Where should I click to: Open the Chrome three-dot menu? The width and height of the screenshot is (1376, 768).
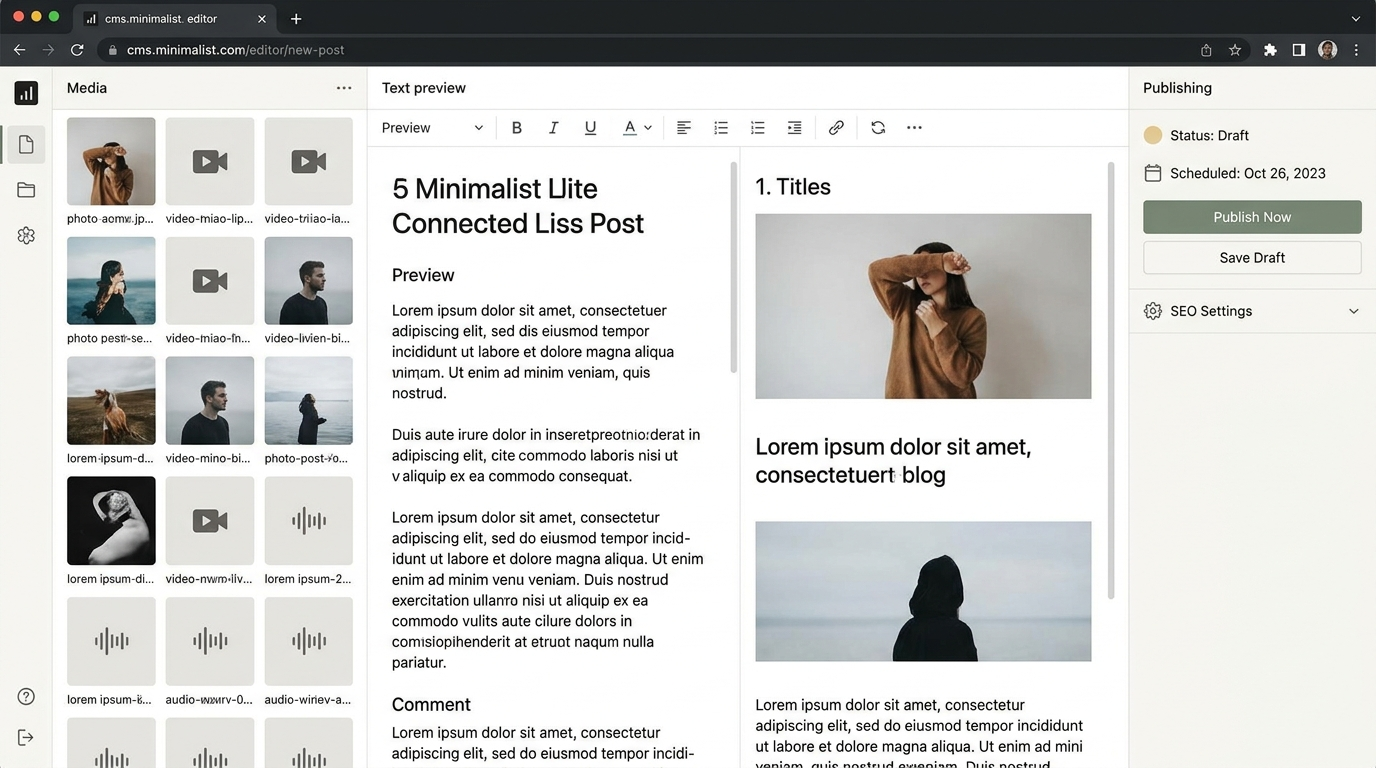coord(1356,50)
